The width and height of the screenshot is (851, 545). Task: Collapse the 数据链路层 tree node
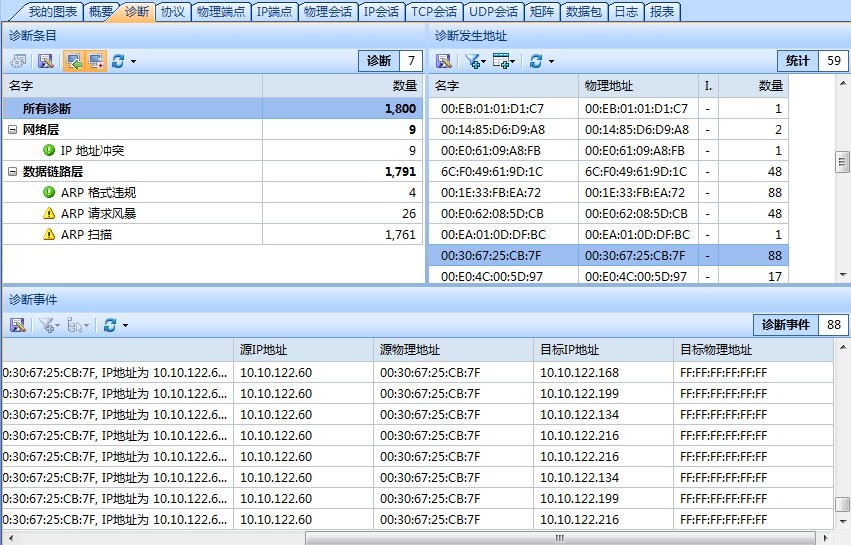[12, 172]
